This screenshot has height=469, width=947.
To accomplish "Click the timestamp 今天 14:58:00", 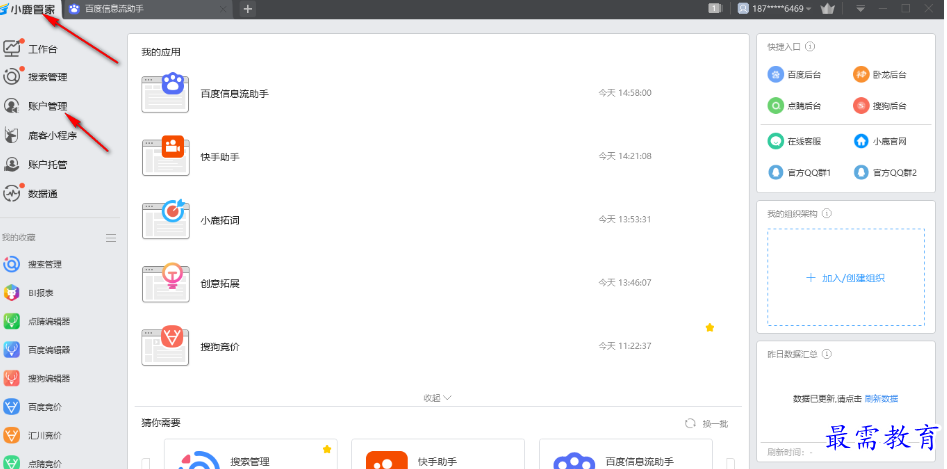I will [625, 93].
